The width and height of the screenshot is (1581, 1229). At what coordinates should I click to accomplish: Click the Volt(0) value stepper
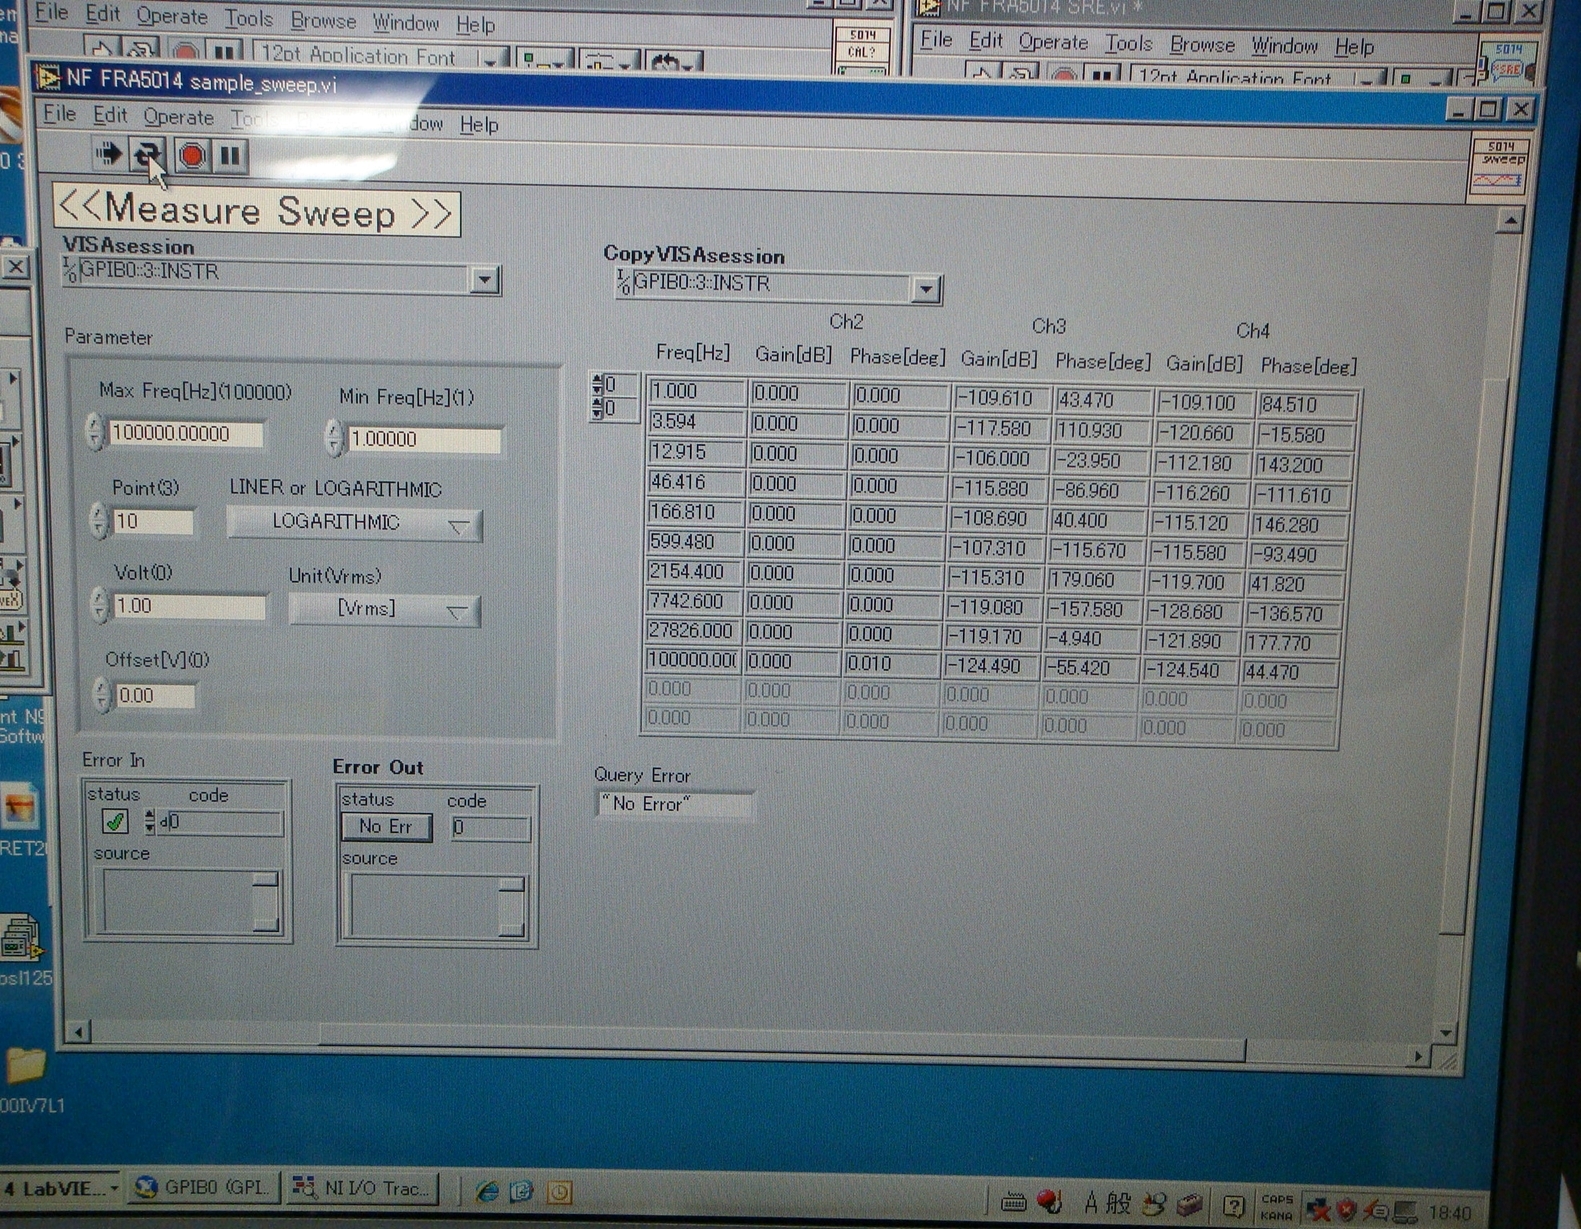point(98,605)
